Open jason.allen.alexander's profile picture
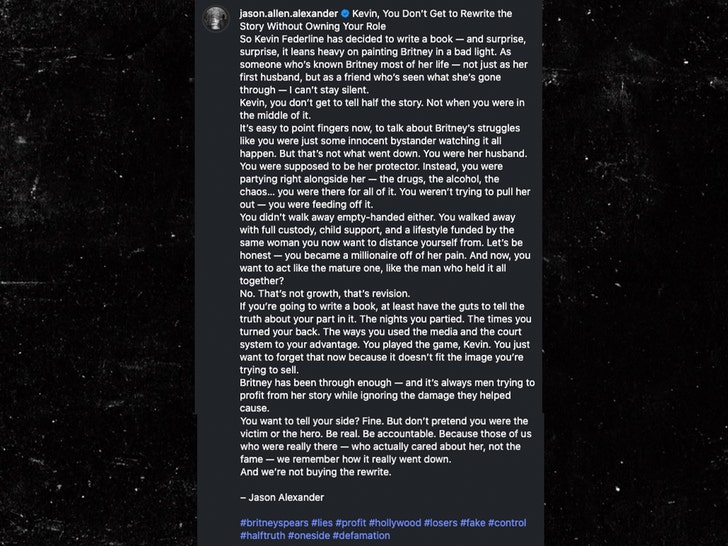The width and height of the screenshot is (728, 546). [x=217, y=19]
